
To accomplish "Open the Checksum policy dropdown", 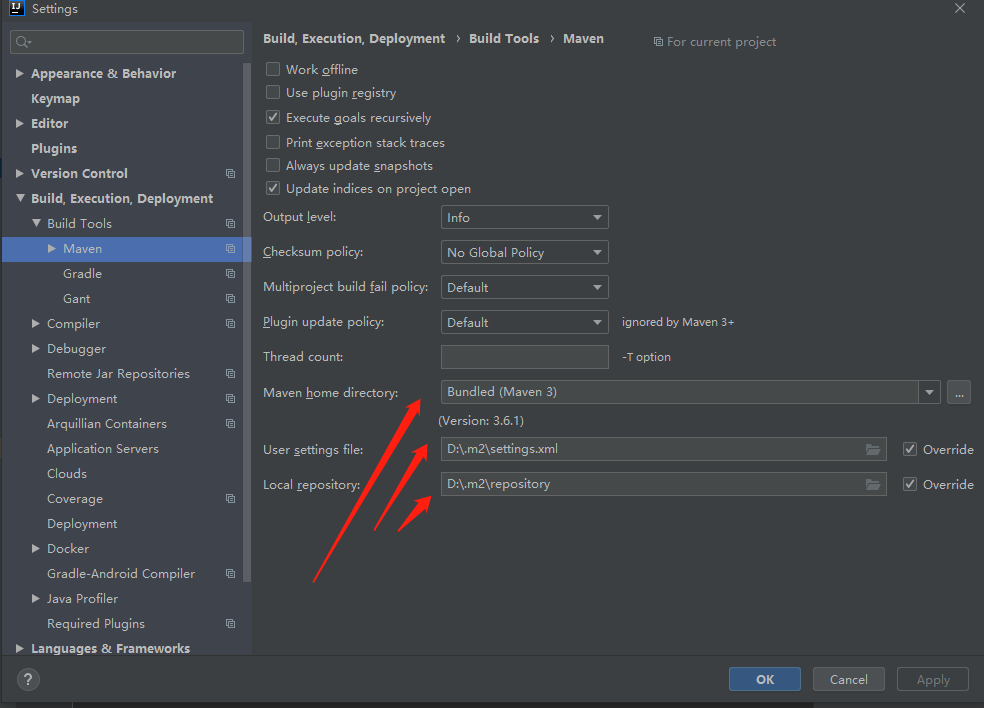I will click(524, 253).
